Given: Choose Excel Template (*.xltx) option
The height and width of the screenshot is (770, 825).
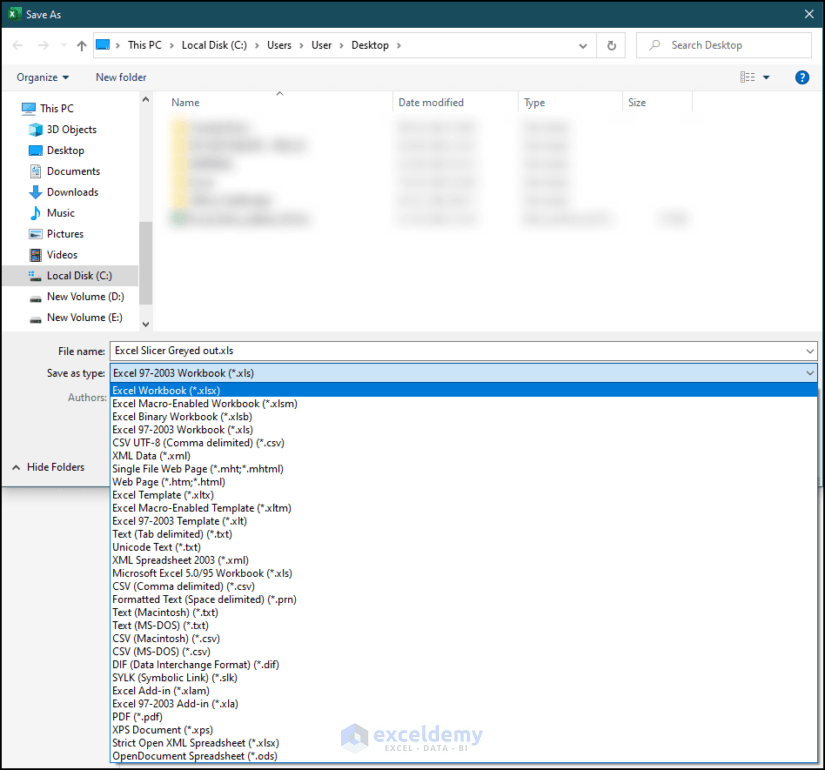Looking at the screenshot, I should coord(464,495).
